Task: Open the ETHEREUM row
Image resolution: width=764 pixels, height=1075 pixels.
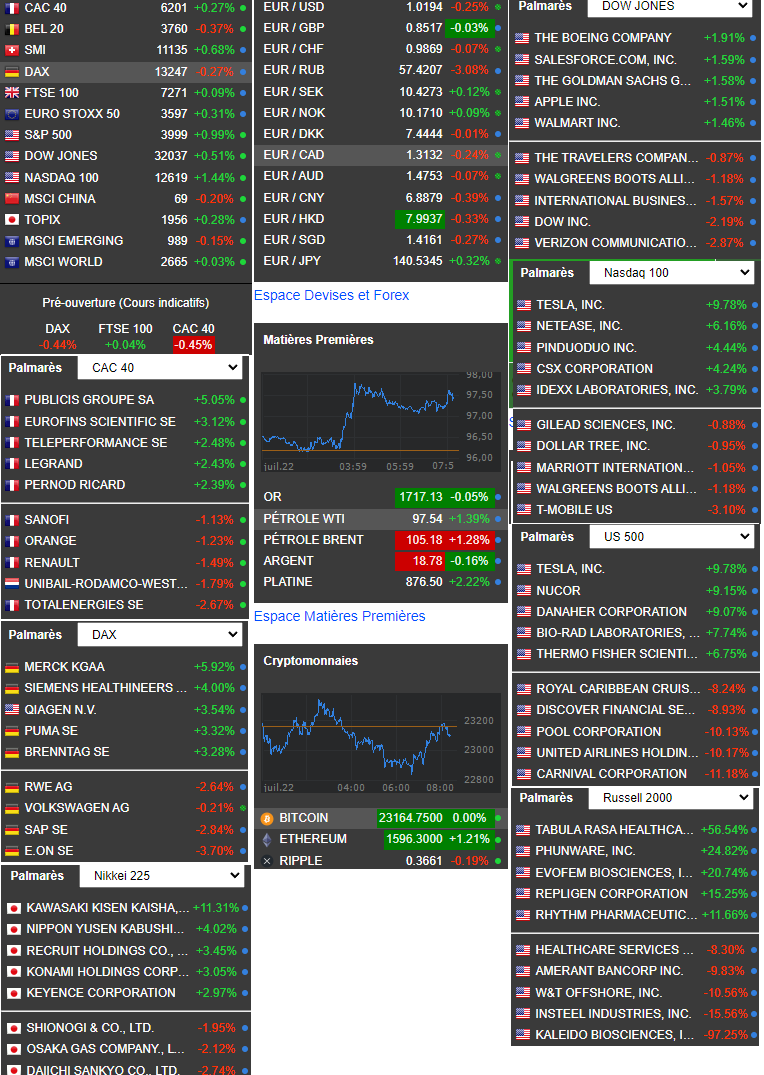Action: tap(380, 839)
